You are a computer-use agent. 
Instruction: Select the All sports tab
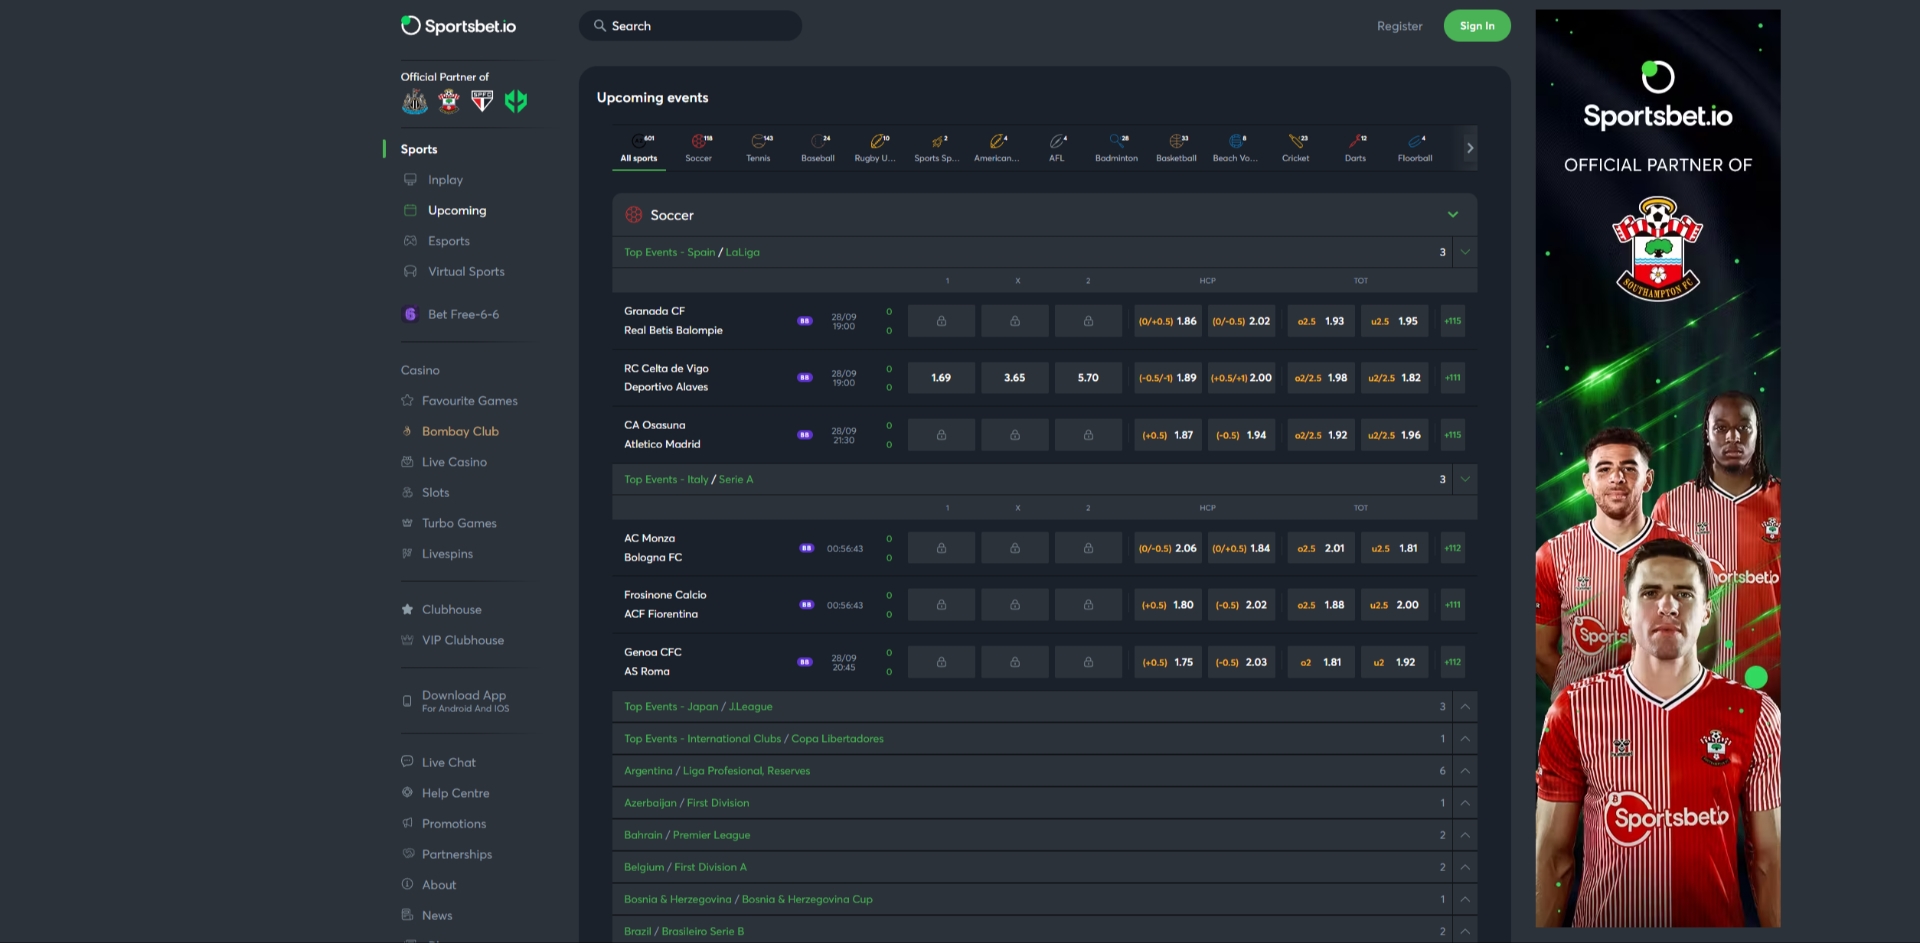coord(639,147)
